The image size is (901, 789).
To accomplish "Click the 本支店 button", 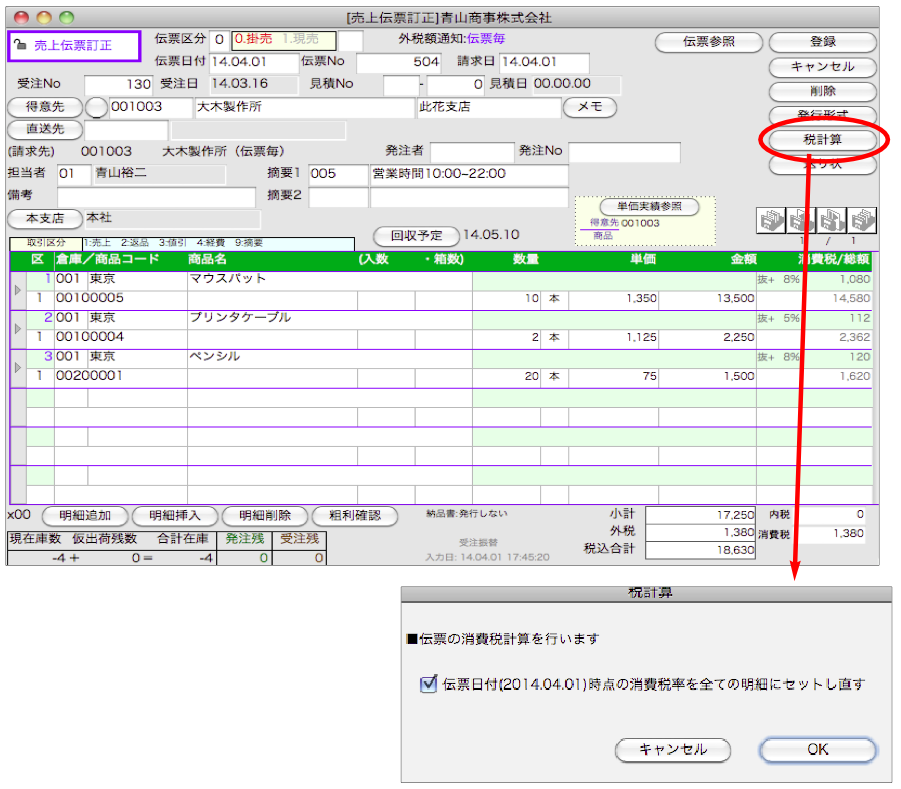I will tap(45, 219).
